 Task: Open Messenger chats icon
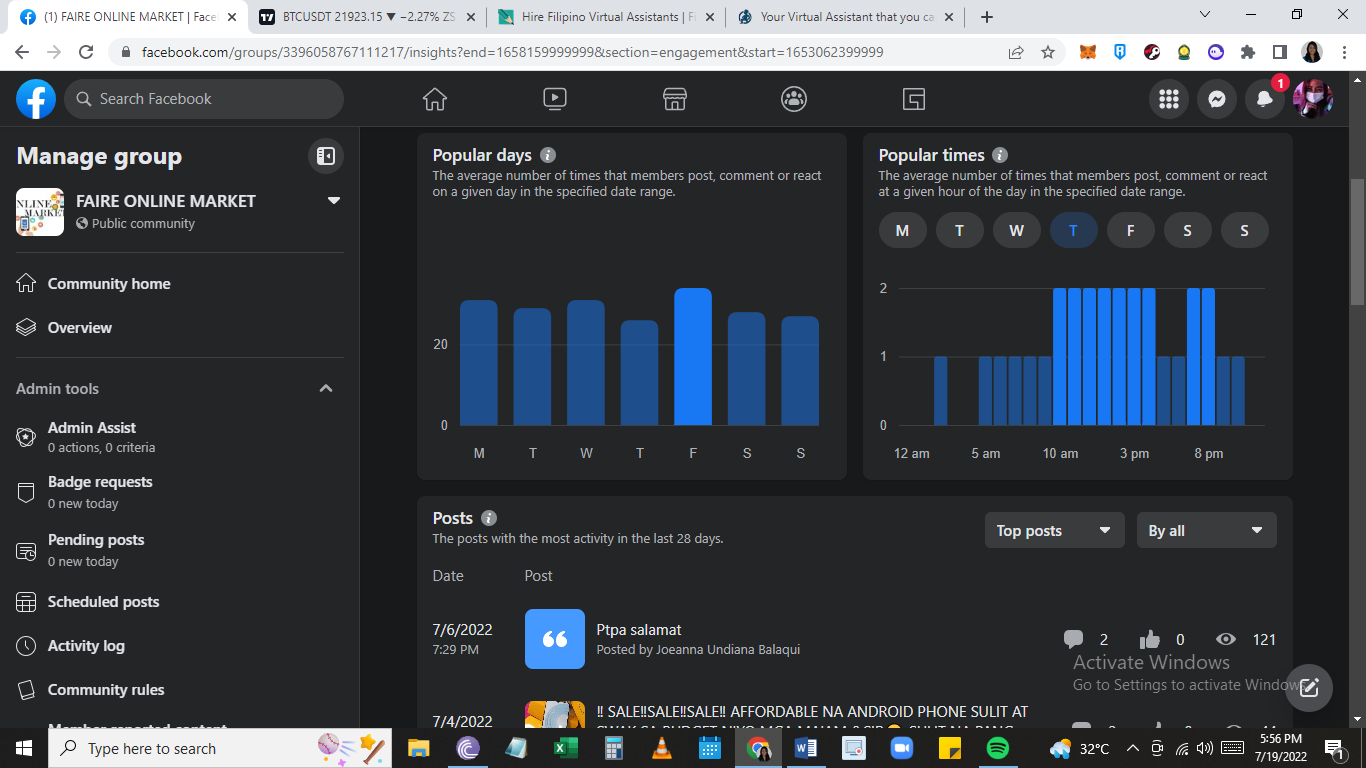pos(1217,99)
